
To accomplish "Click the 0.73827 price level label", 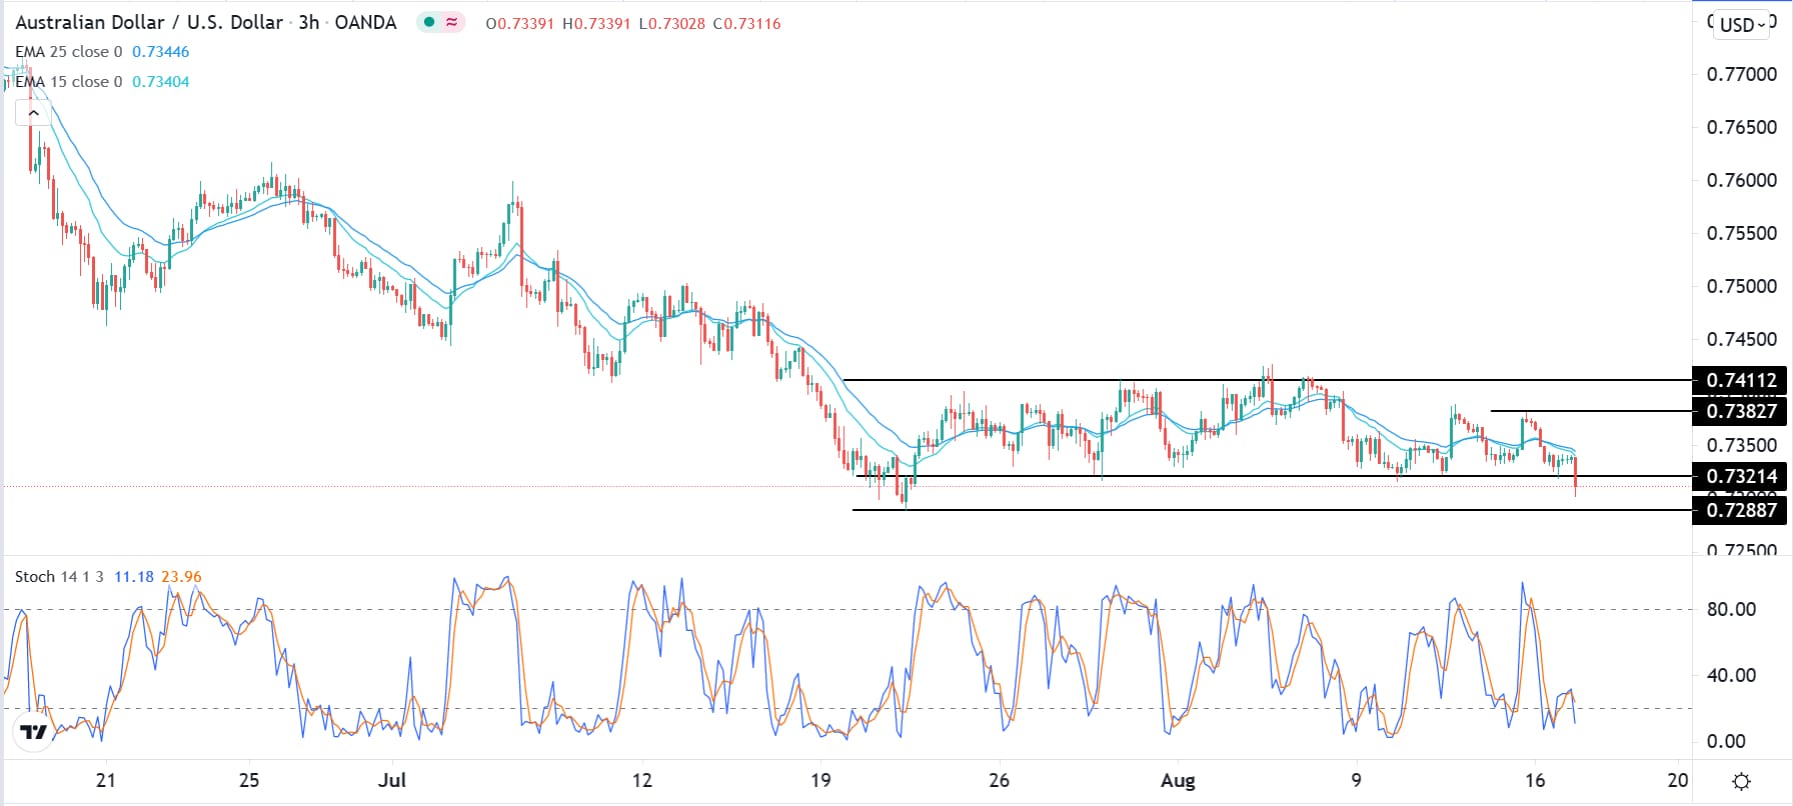I will click(1741, 411).
